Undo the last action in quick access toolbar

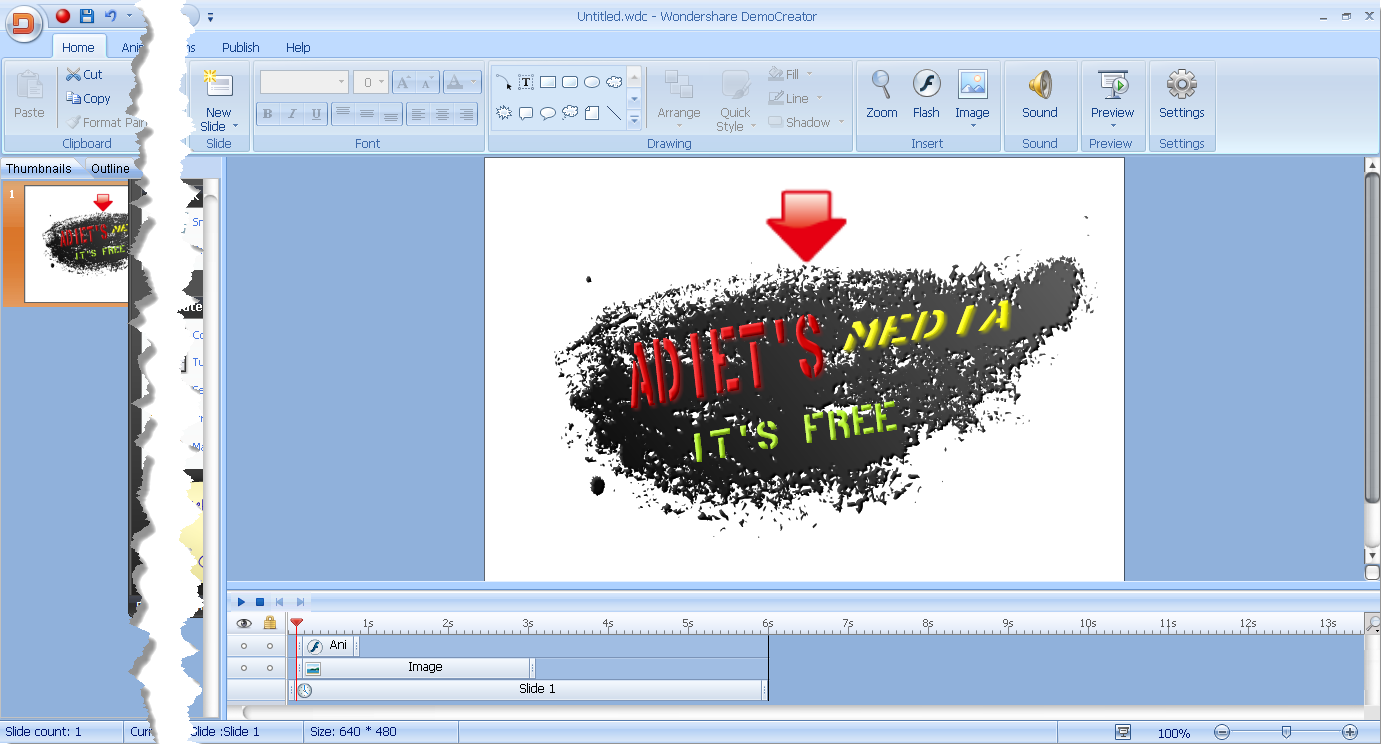[x=111, y=16]
